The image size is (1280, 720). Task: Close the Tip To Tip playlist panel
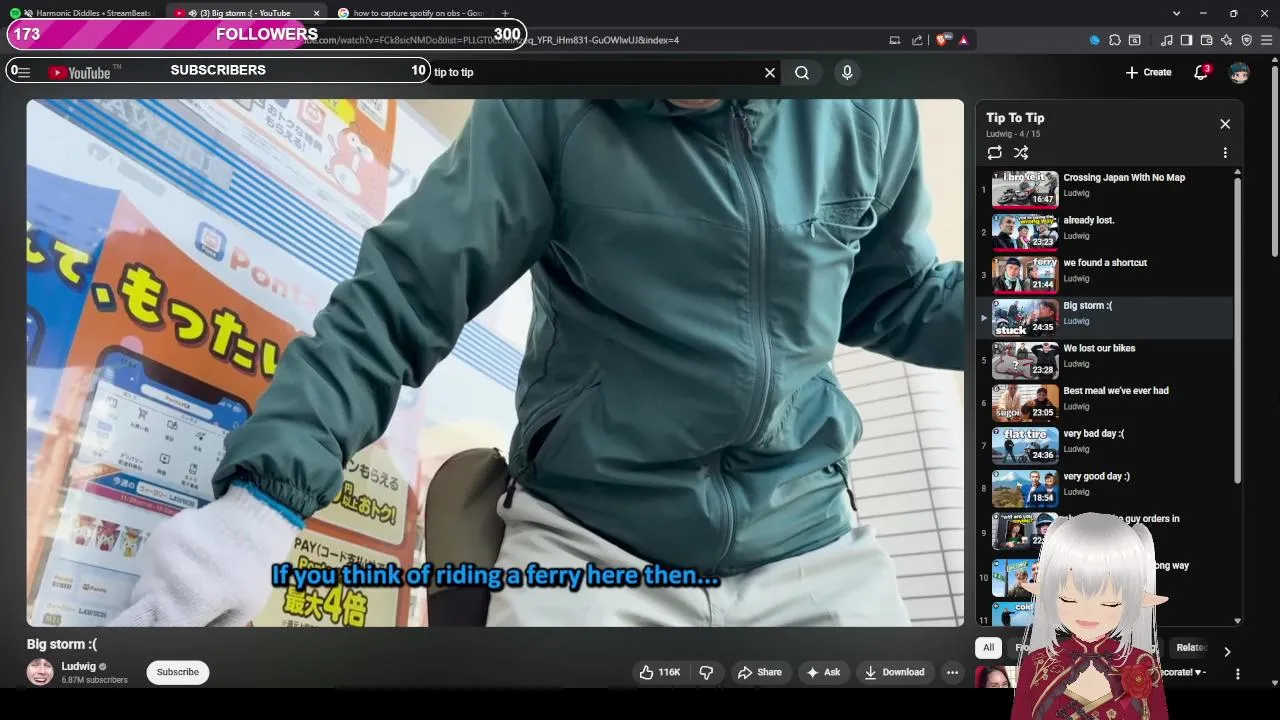point(1225,124)
